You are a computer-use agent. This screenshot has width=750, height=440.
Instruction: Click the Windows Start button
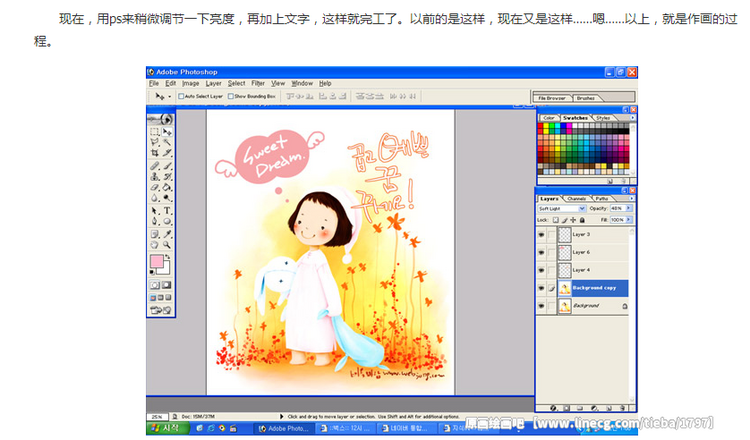[x=166, y=428]
